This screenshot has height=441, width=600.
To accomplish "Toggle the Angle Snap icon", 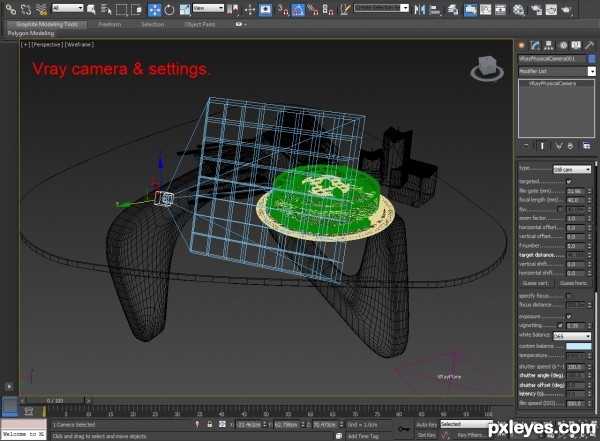I will point(298,9).
